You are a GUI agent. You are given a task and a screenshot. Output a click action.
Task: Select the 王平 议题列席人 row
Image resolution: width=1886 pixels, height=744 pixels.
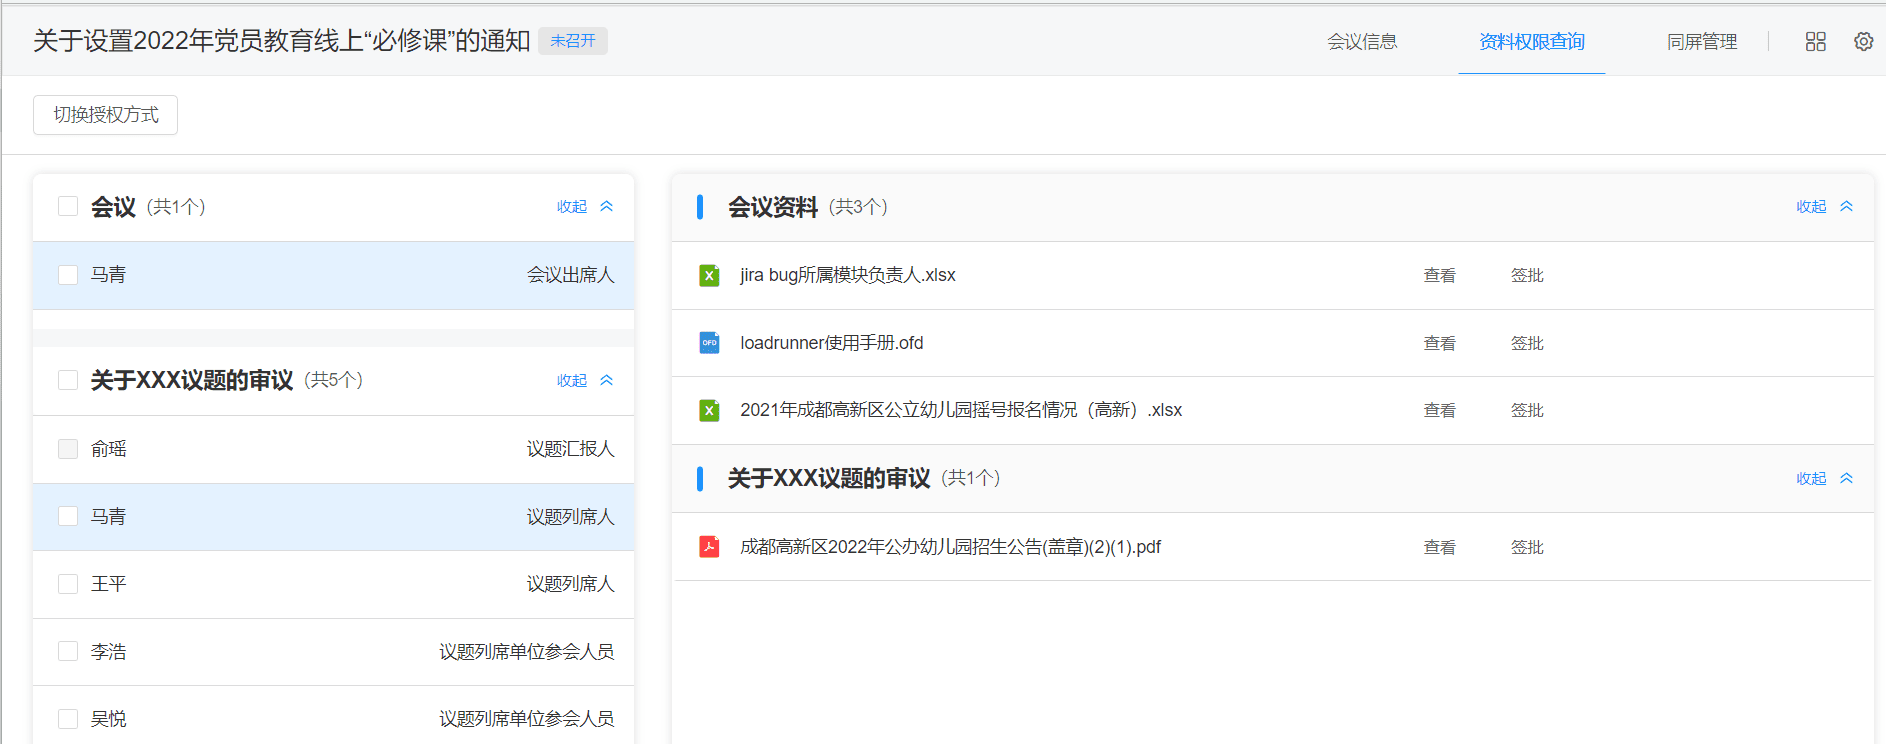pos(334,584)
